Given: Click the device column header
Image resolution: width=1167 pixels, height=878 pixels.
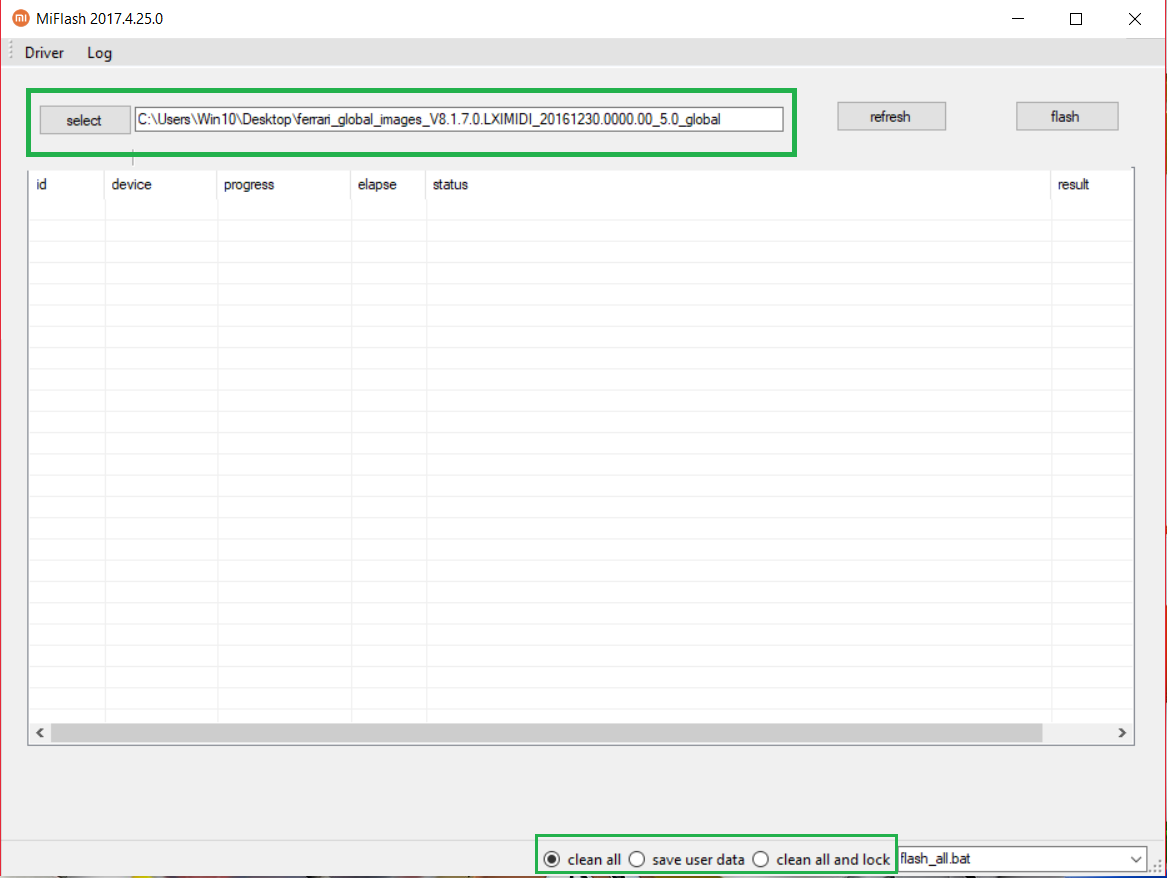Looking at the screenshot, I should tap(160, 185).
